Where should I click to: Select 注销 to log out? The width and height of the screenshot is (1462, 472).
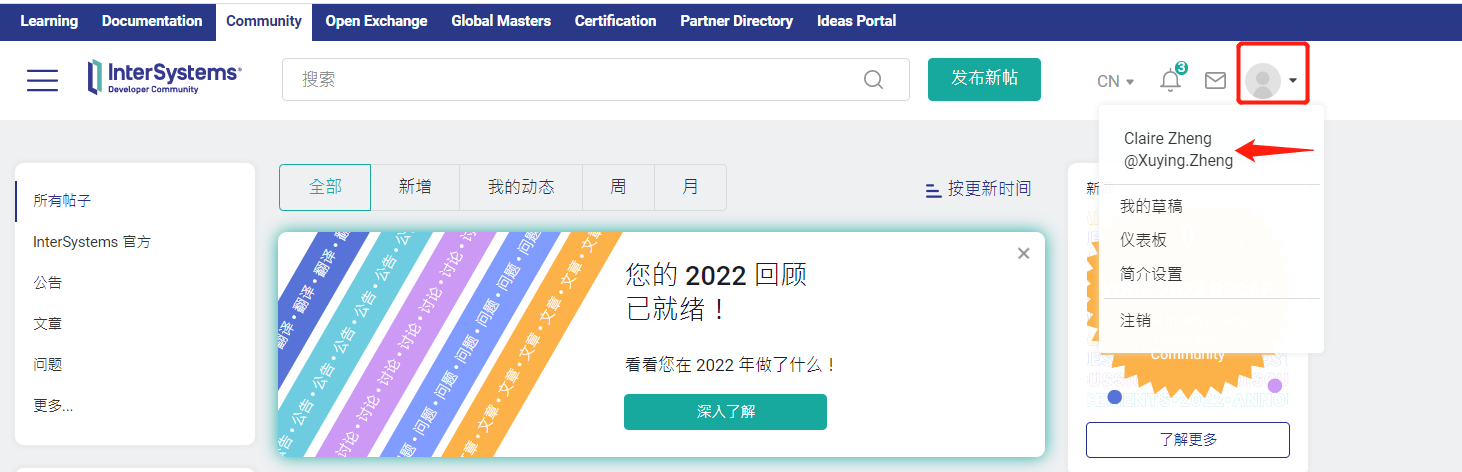[x=1135, y=321]
